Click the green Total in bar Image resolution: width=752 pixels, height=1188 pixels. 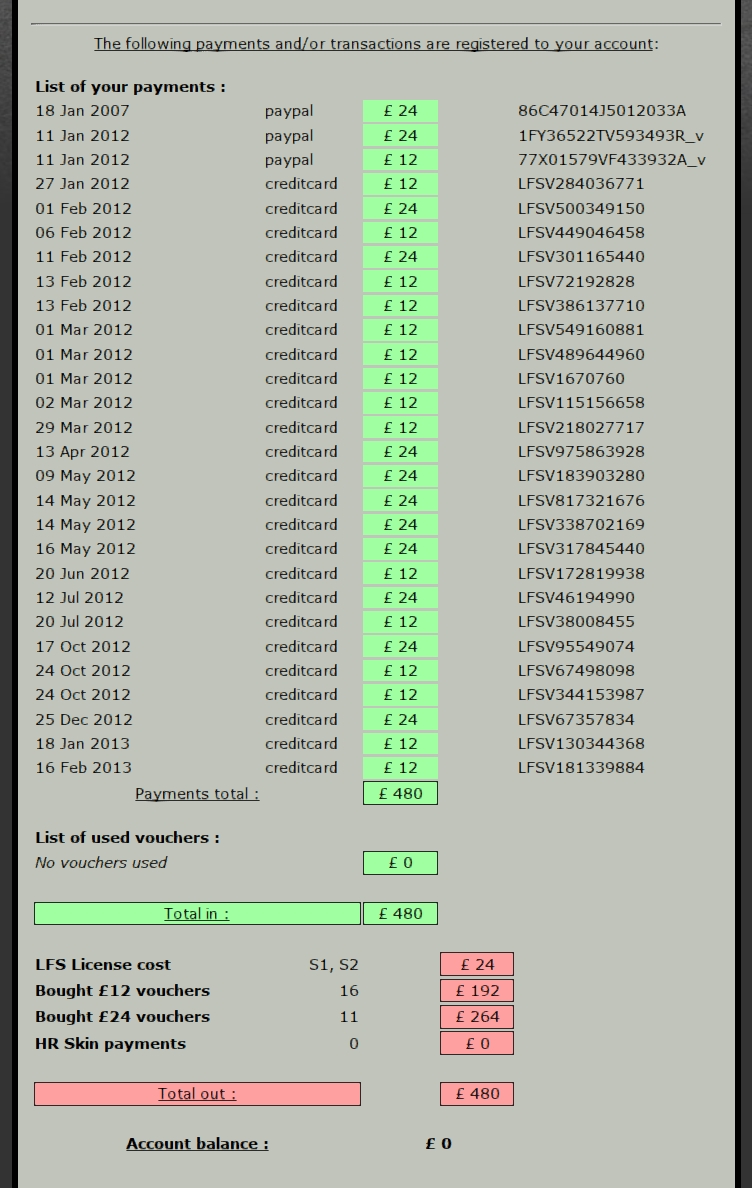197,914
